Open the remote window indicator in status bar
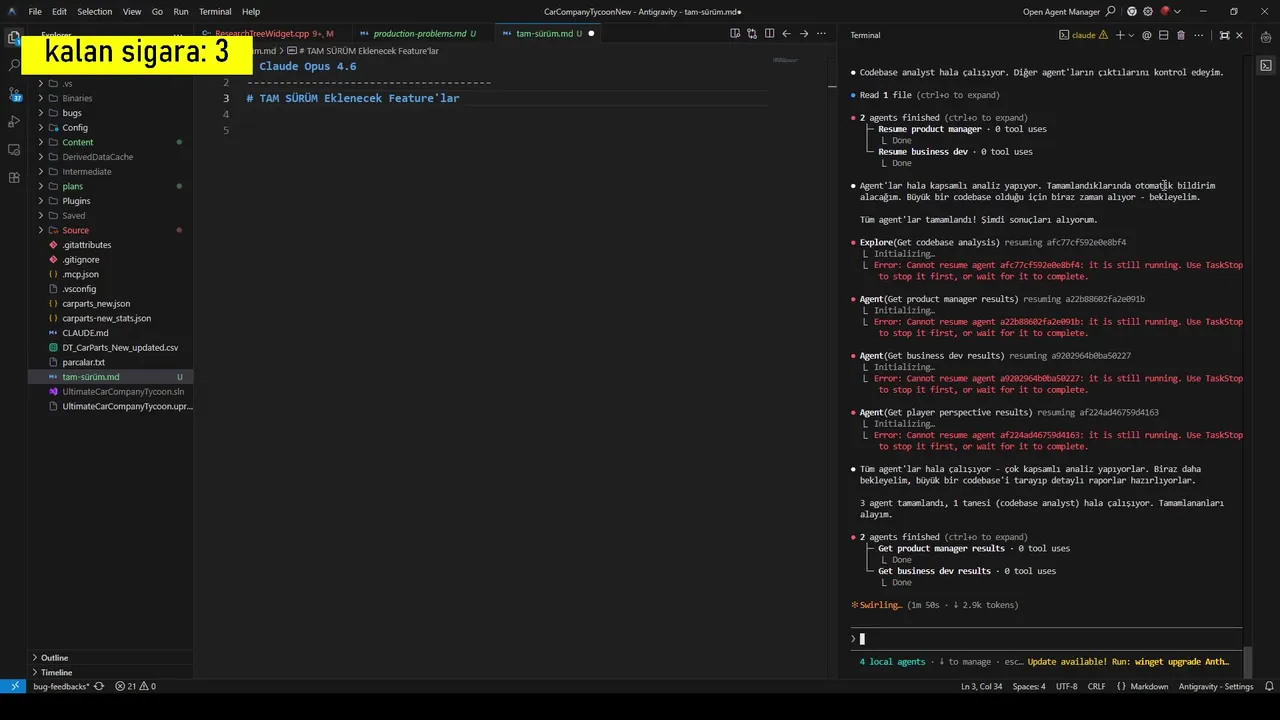Screen dimensions: 1280x720 (13, 686)
